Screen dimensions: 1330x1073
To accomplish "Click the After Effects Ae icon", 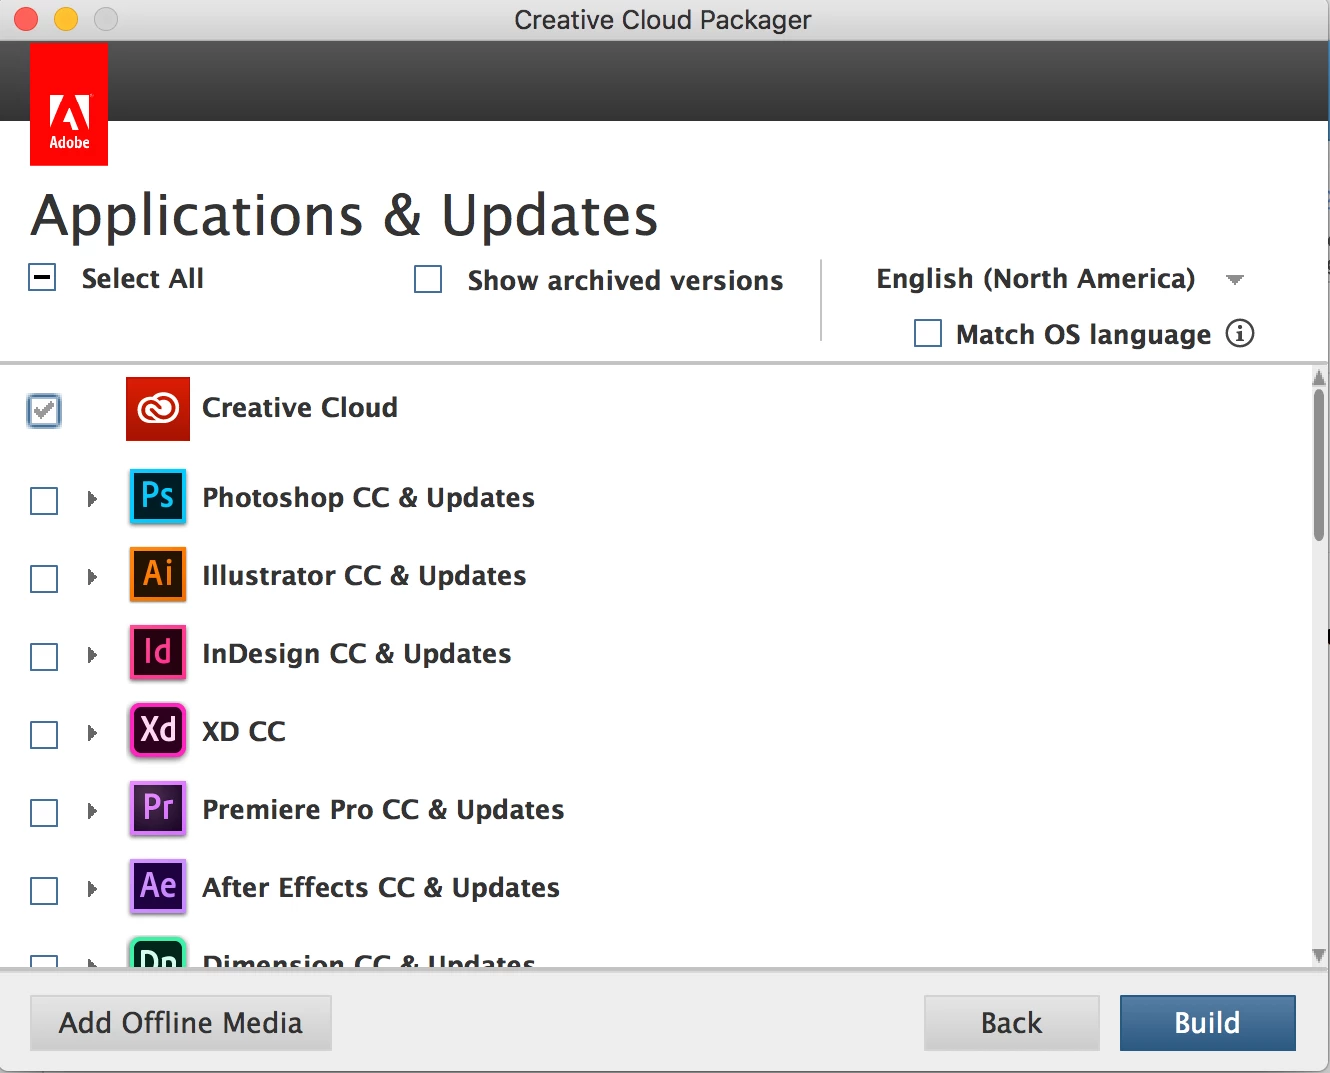I will [x=158, y=886].
